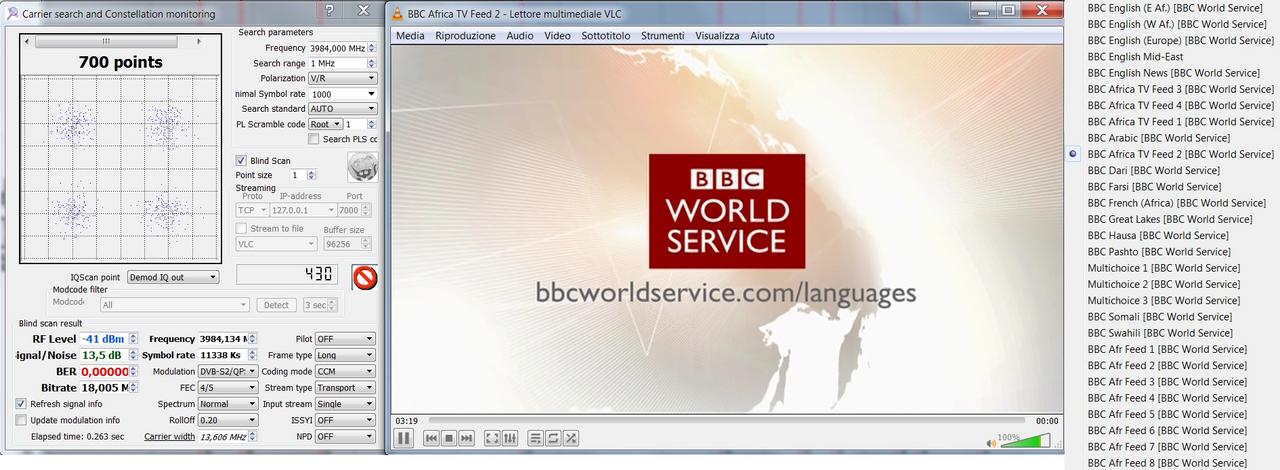This screenshot has width=1280, height=470.
Task: Open the Video menu in VLC
Action: pos(558,36)
